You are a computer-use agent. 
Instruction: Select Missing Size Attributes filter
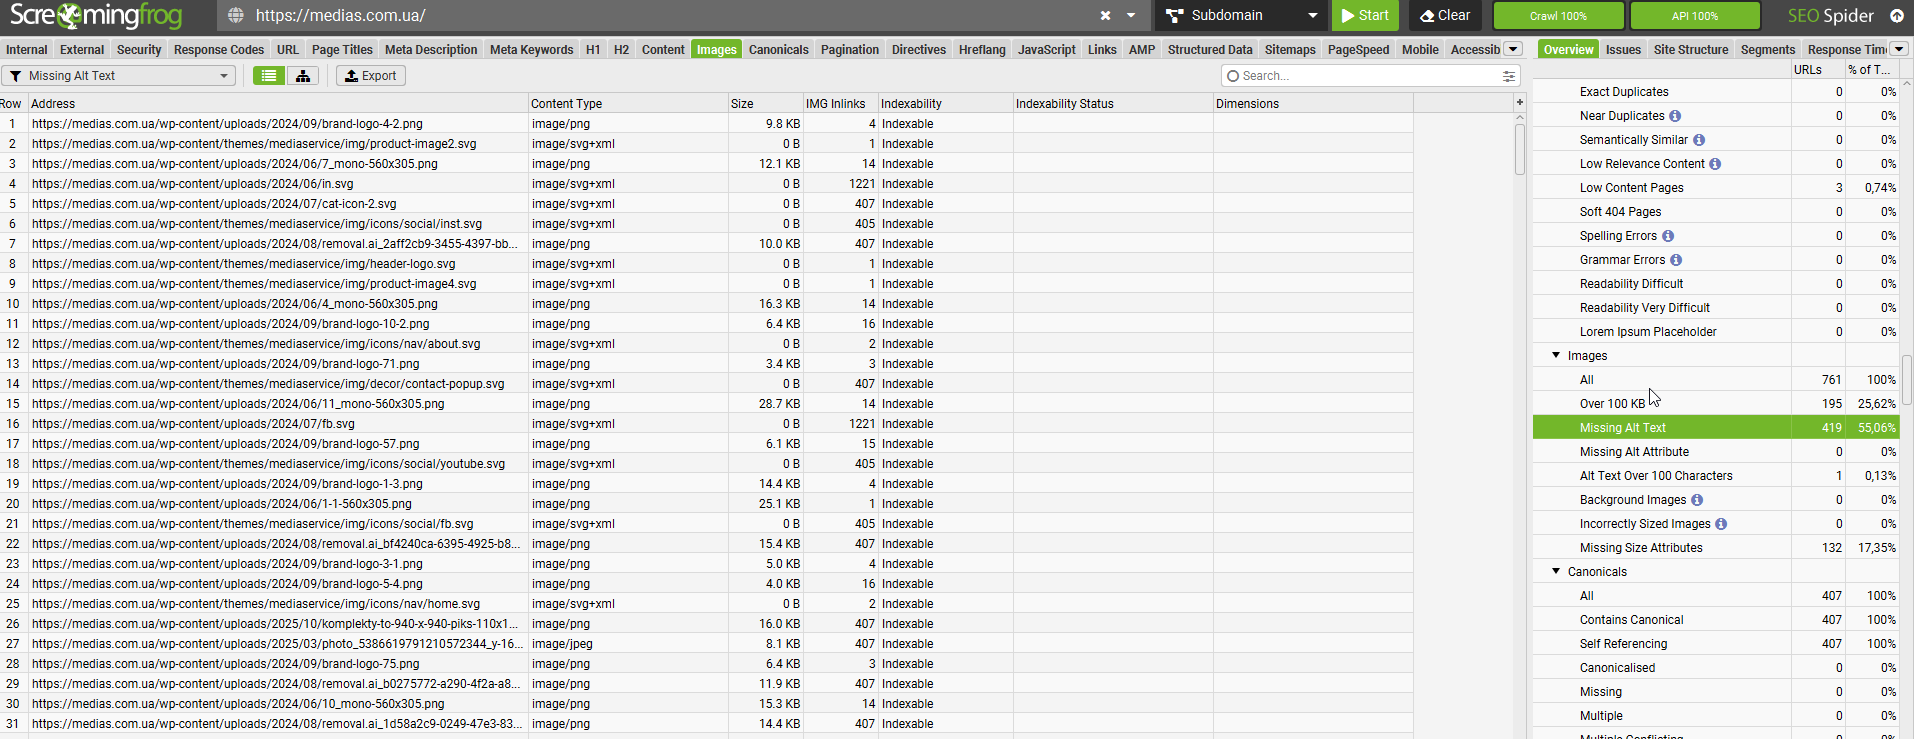click(1715, 547)
